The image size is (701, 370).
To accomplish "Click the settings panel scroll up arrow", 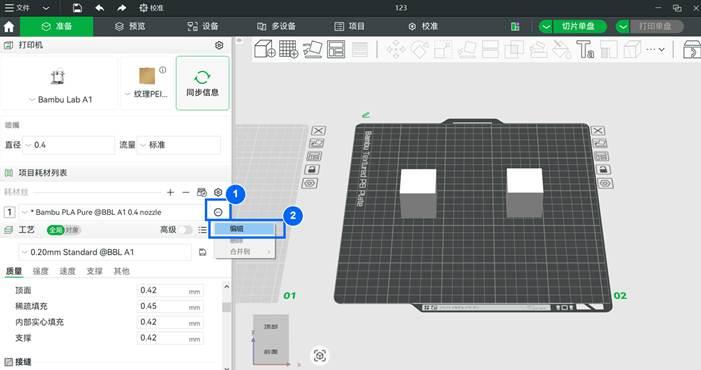I will point(227,286).
